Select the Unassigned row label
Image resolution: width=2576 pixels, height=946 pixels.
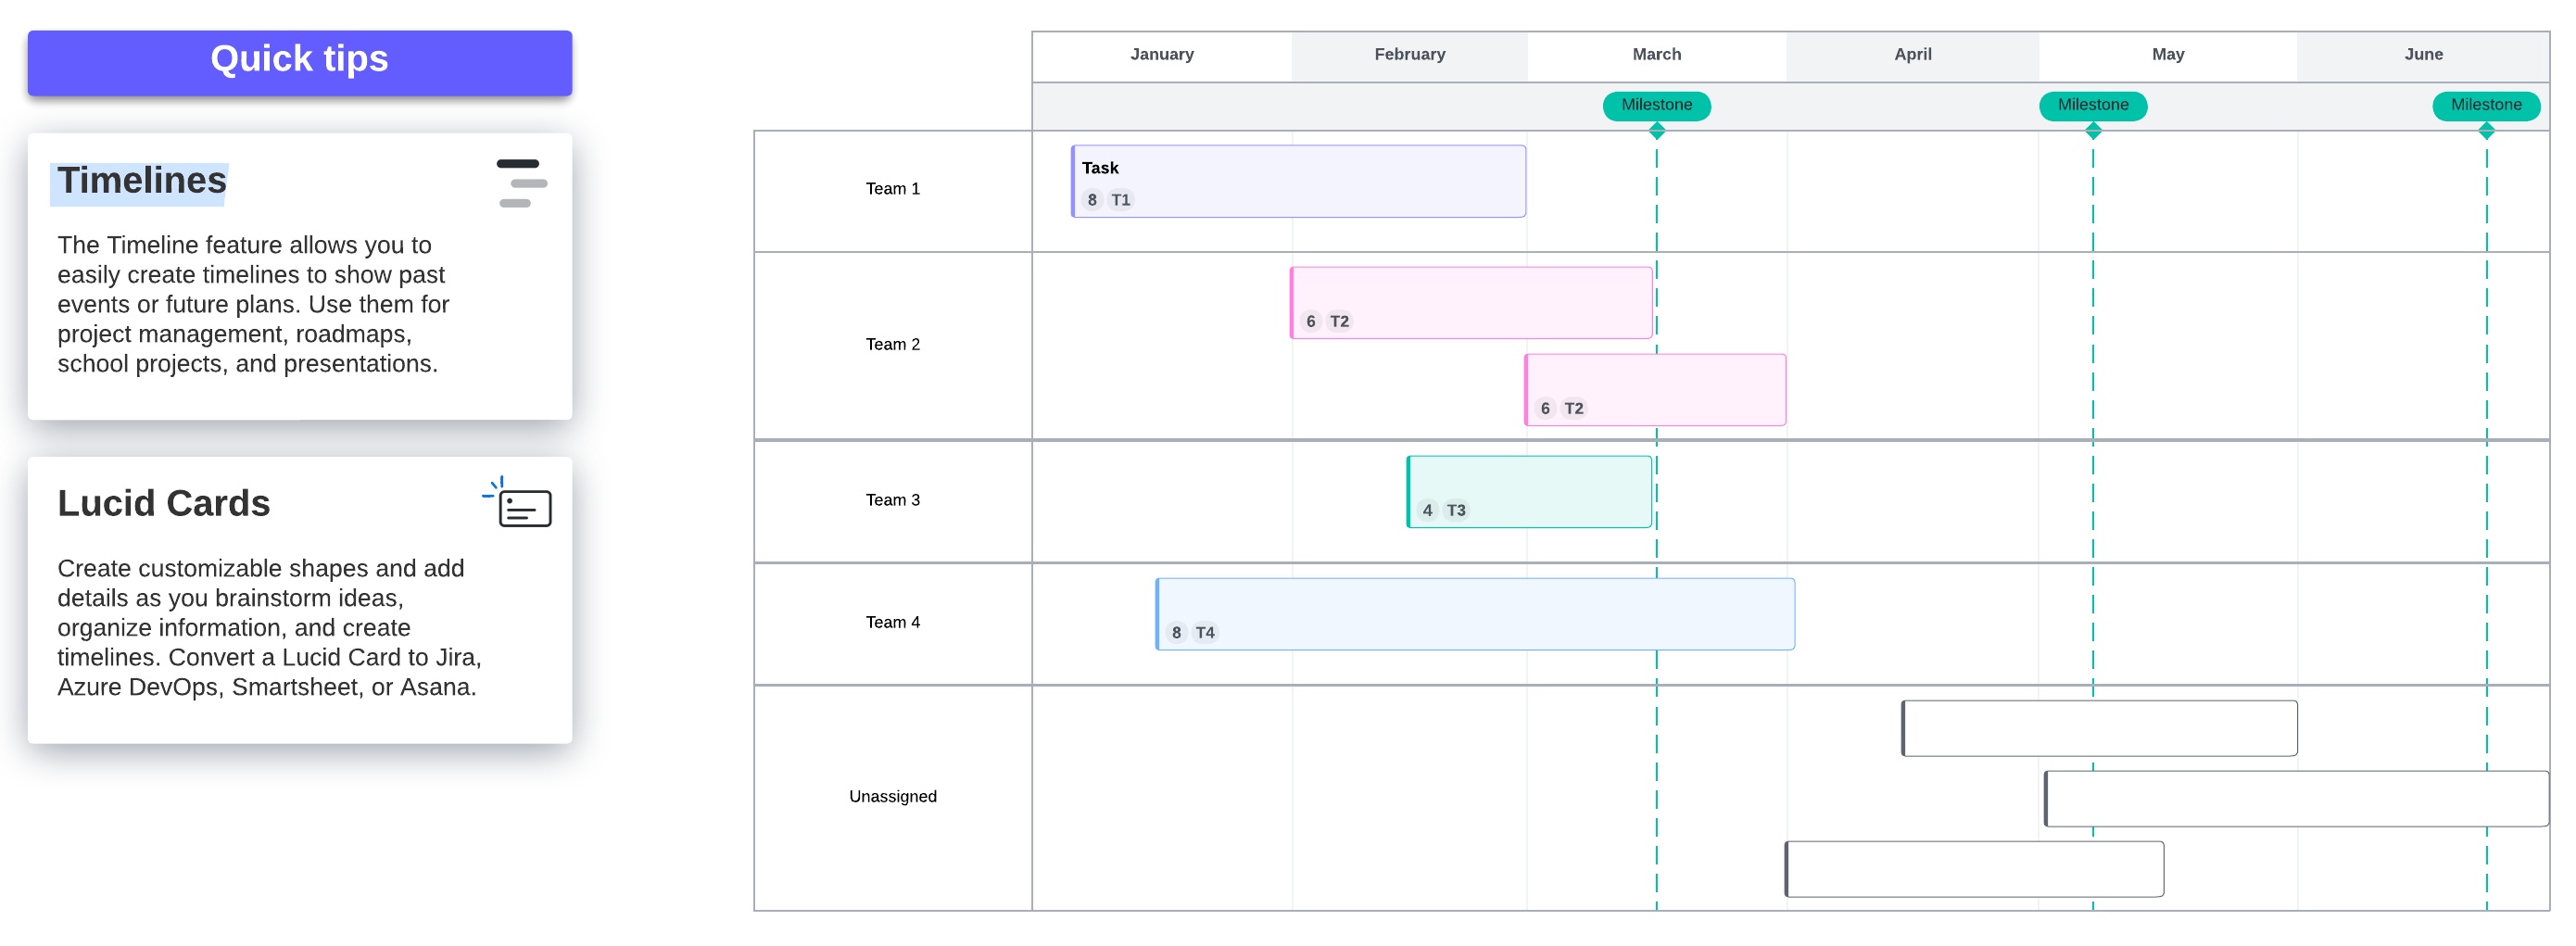(x=892, y=797)
